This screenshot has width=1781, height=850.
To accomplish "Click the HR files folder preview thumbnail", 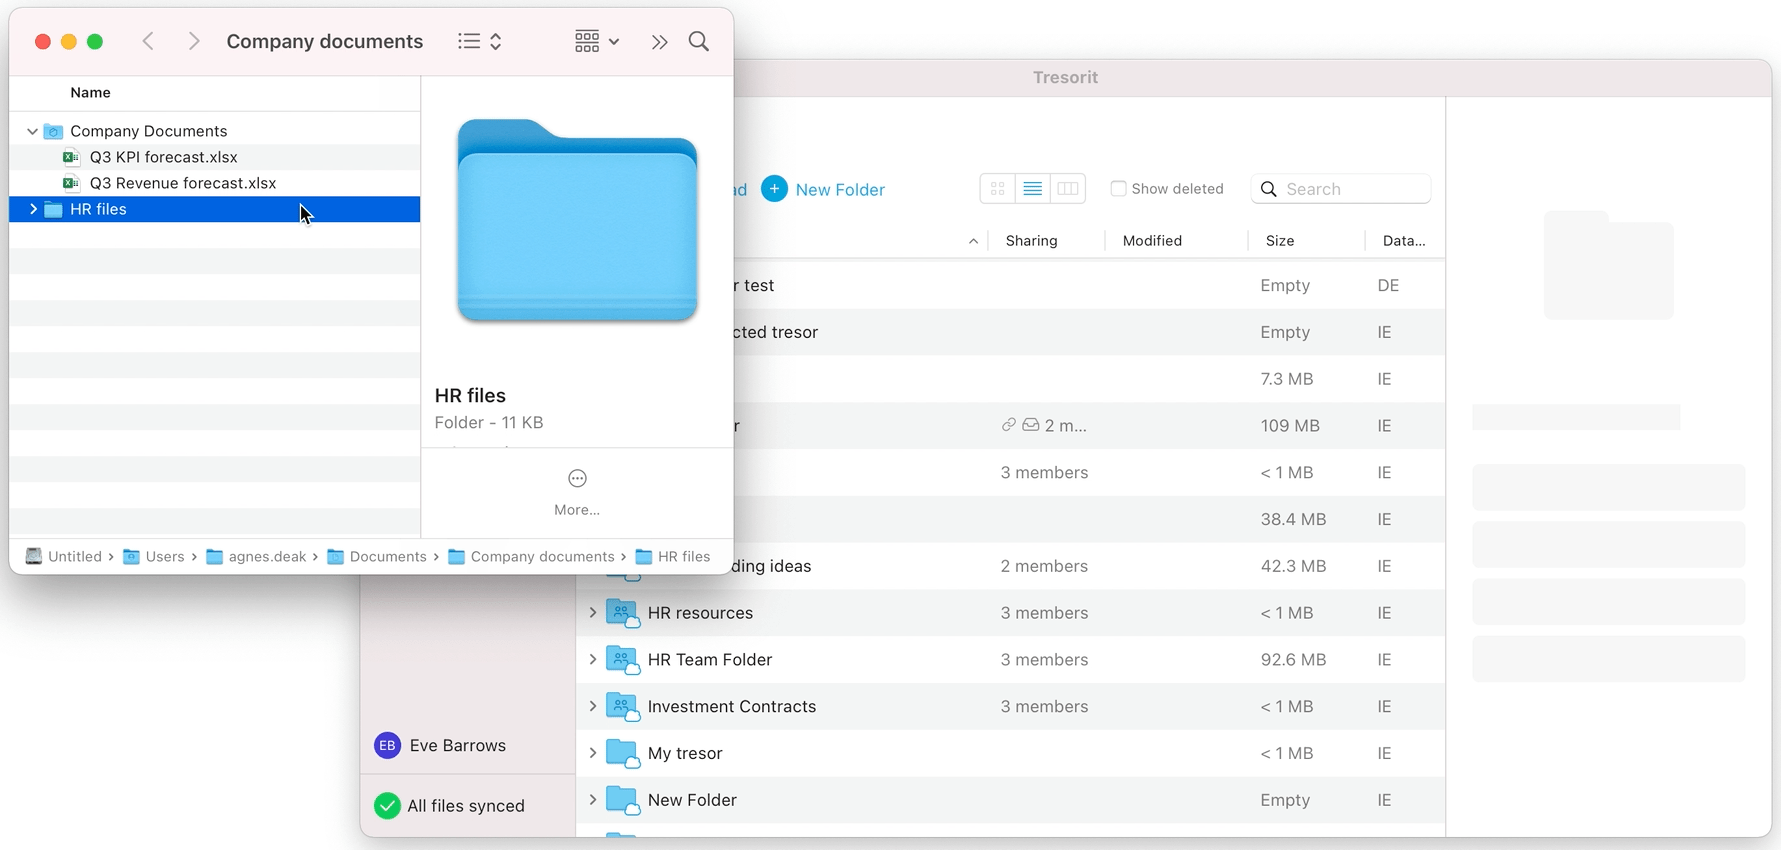I will click(577, 221).
